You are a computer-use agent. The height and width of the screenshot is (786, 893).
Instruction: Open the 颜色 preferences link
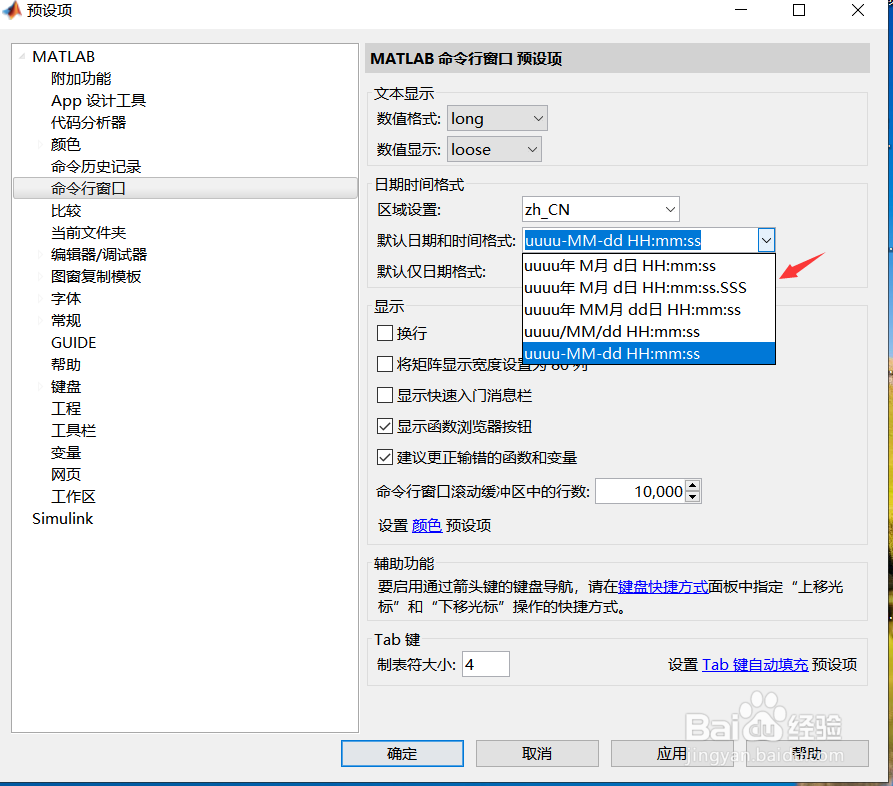427,525
